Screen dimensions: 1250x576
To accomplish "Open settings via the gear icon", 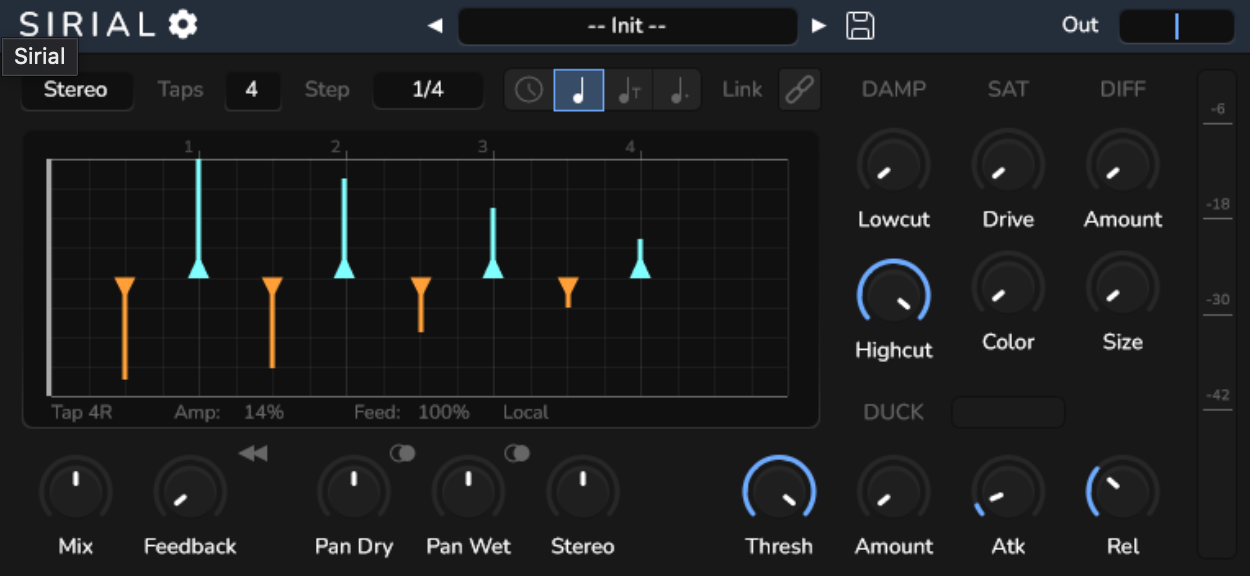I will pos(182,25).
